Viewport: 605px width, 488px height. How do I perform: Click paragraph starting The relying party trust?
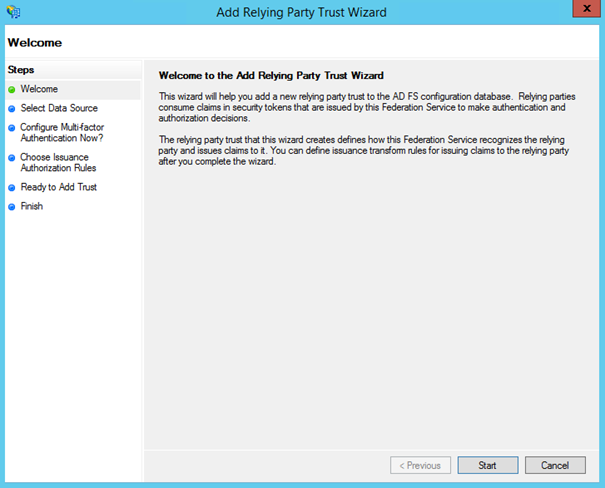pos(364,150)
